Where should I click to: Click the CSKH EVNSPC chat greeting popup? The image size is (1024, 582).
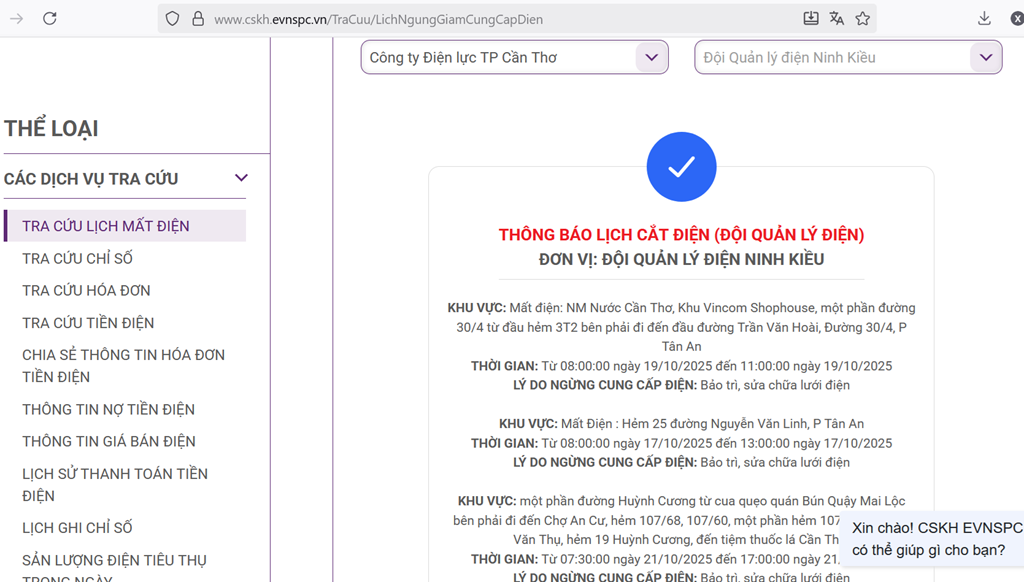point(935,538)
